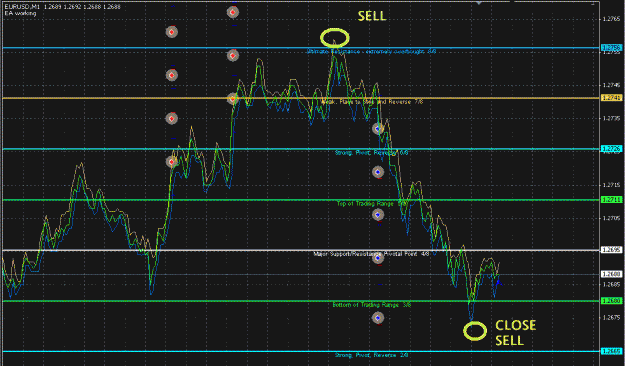
Task: Select the blue dot marker below the Bottom of Trading Range label
Action: click(x=378, y=318)
